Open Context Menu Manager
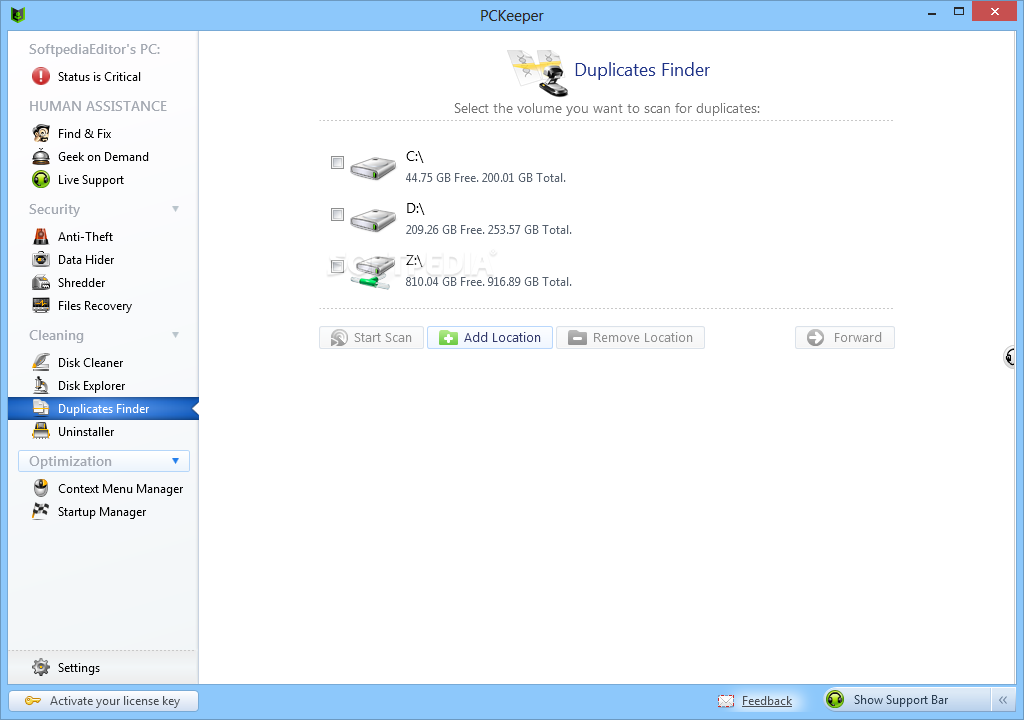1024x720 pixels. pyautogui.click(x=120, y=489)
